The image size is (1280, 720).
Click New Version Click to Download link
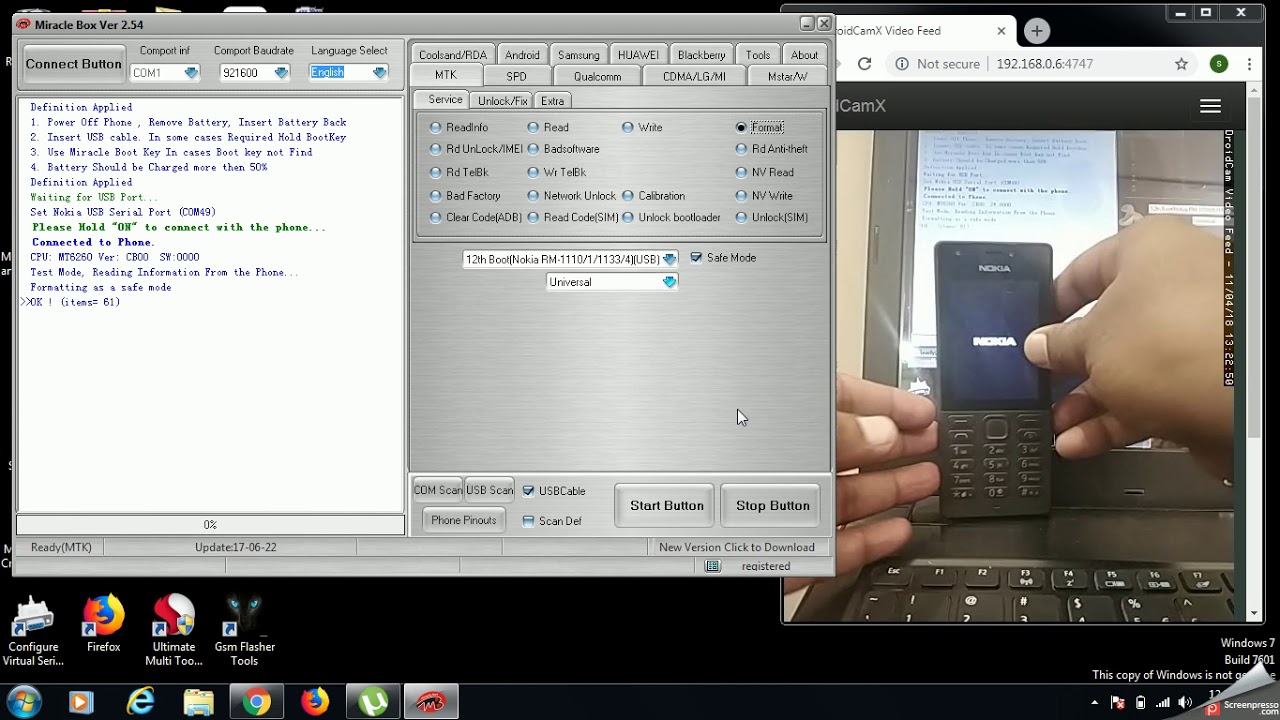pyautogui.click(x=737, y=547)
